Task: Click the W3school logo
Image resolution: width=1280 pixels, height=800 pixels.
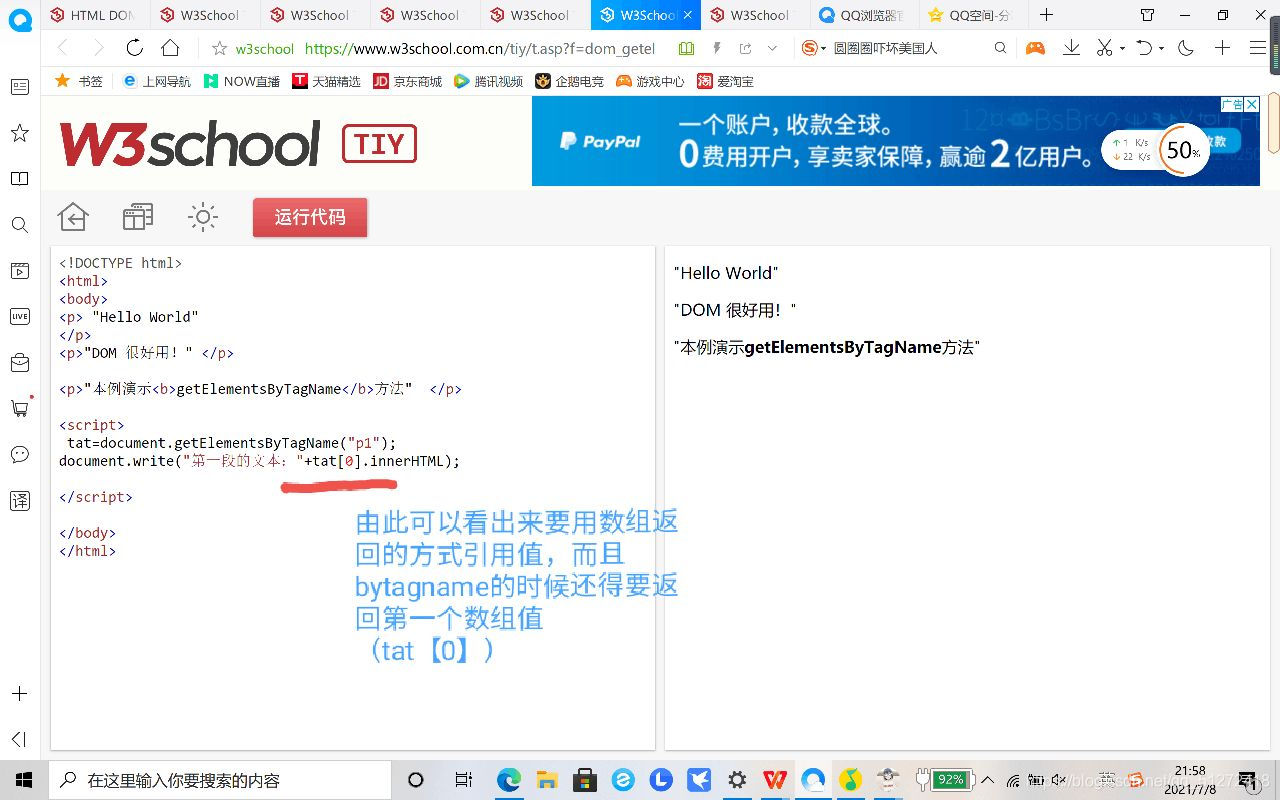Action: 190,144
